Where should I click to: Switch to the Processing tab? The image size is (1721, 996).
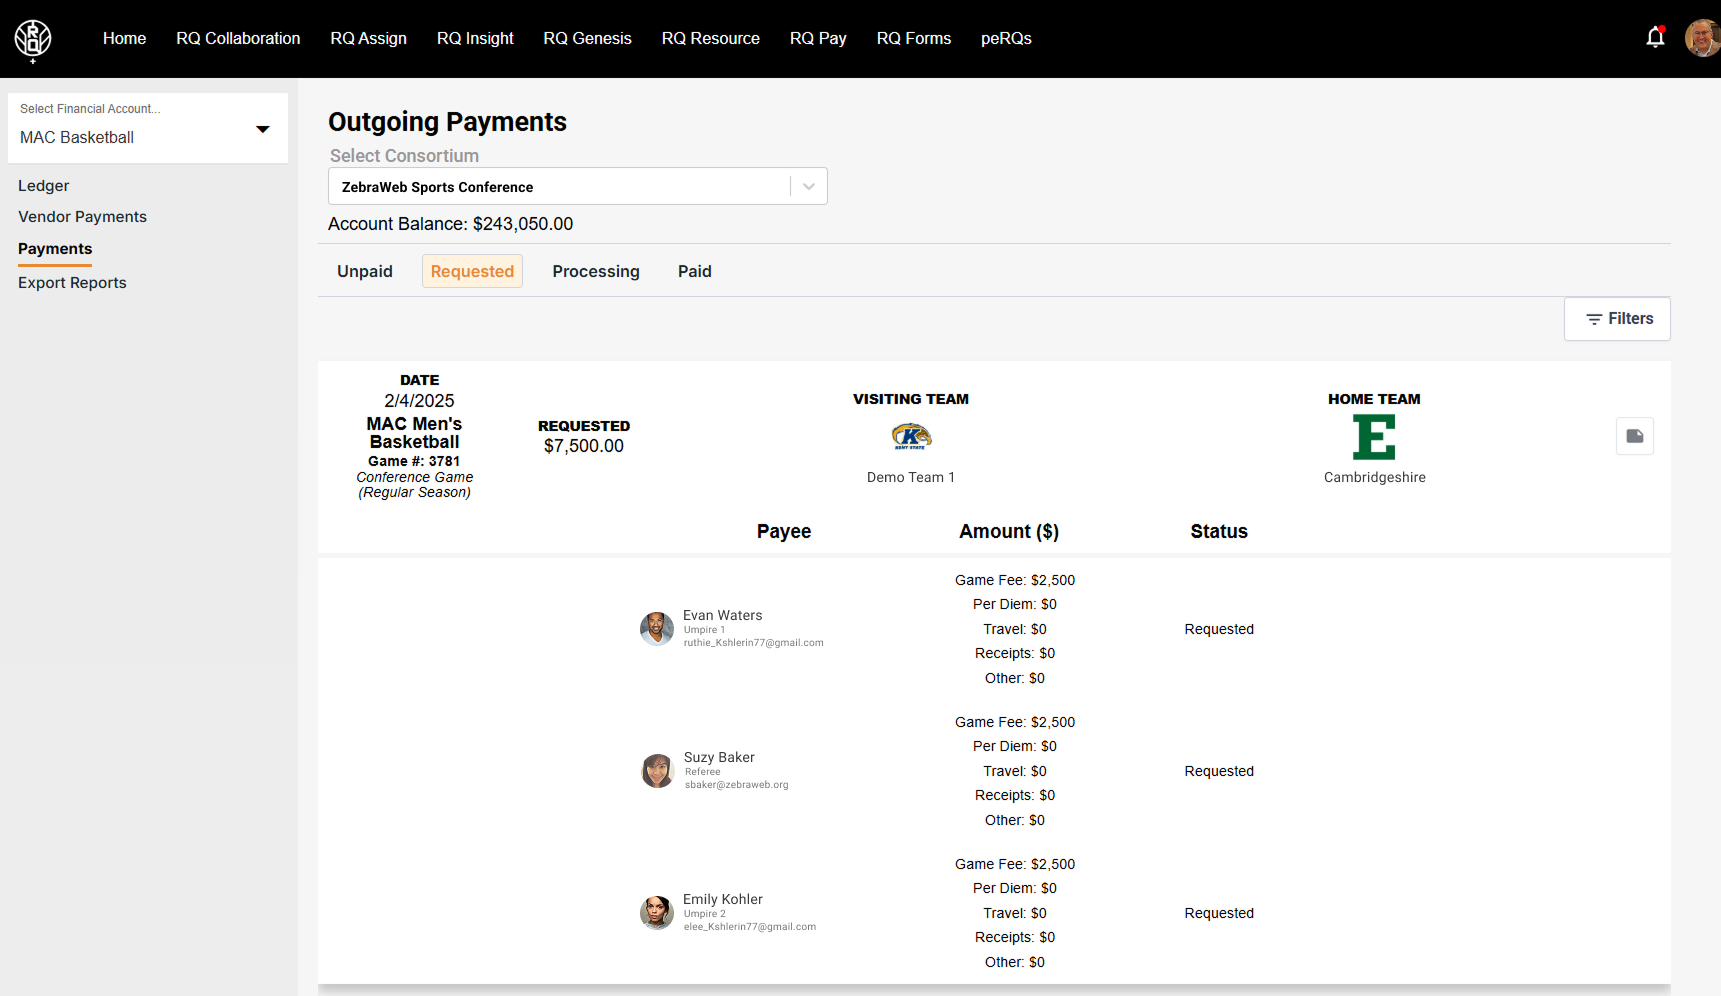[596, 272]
